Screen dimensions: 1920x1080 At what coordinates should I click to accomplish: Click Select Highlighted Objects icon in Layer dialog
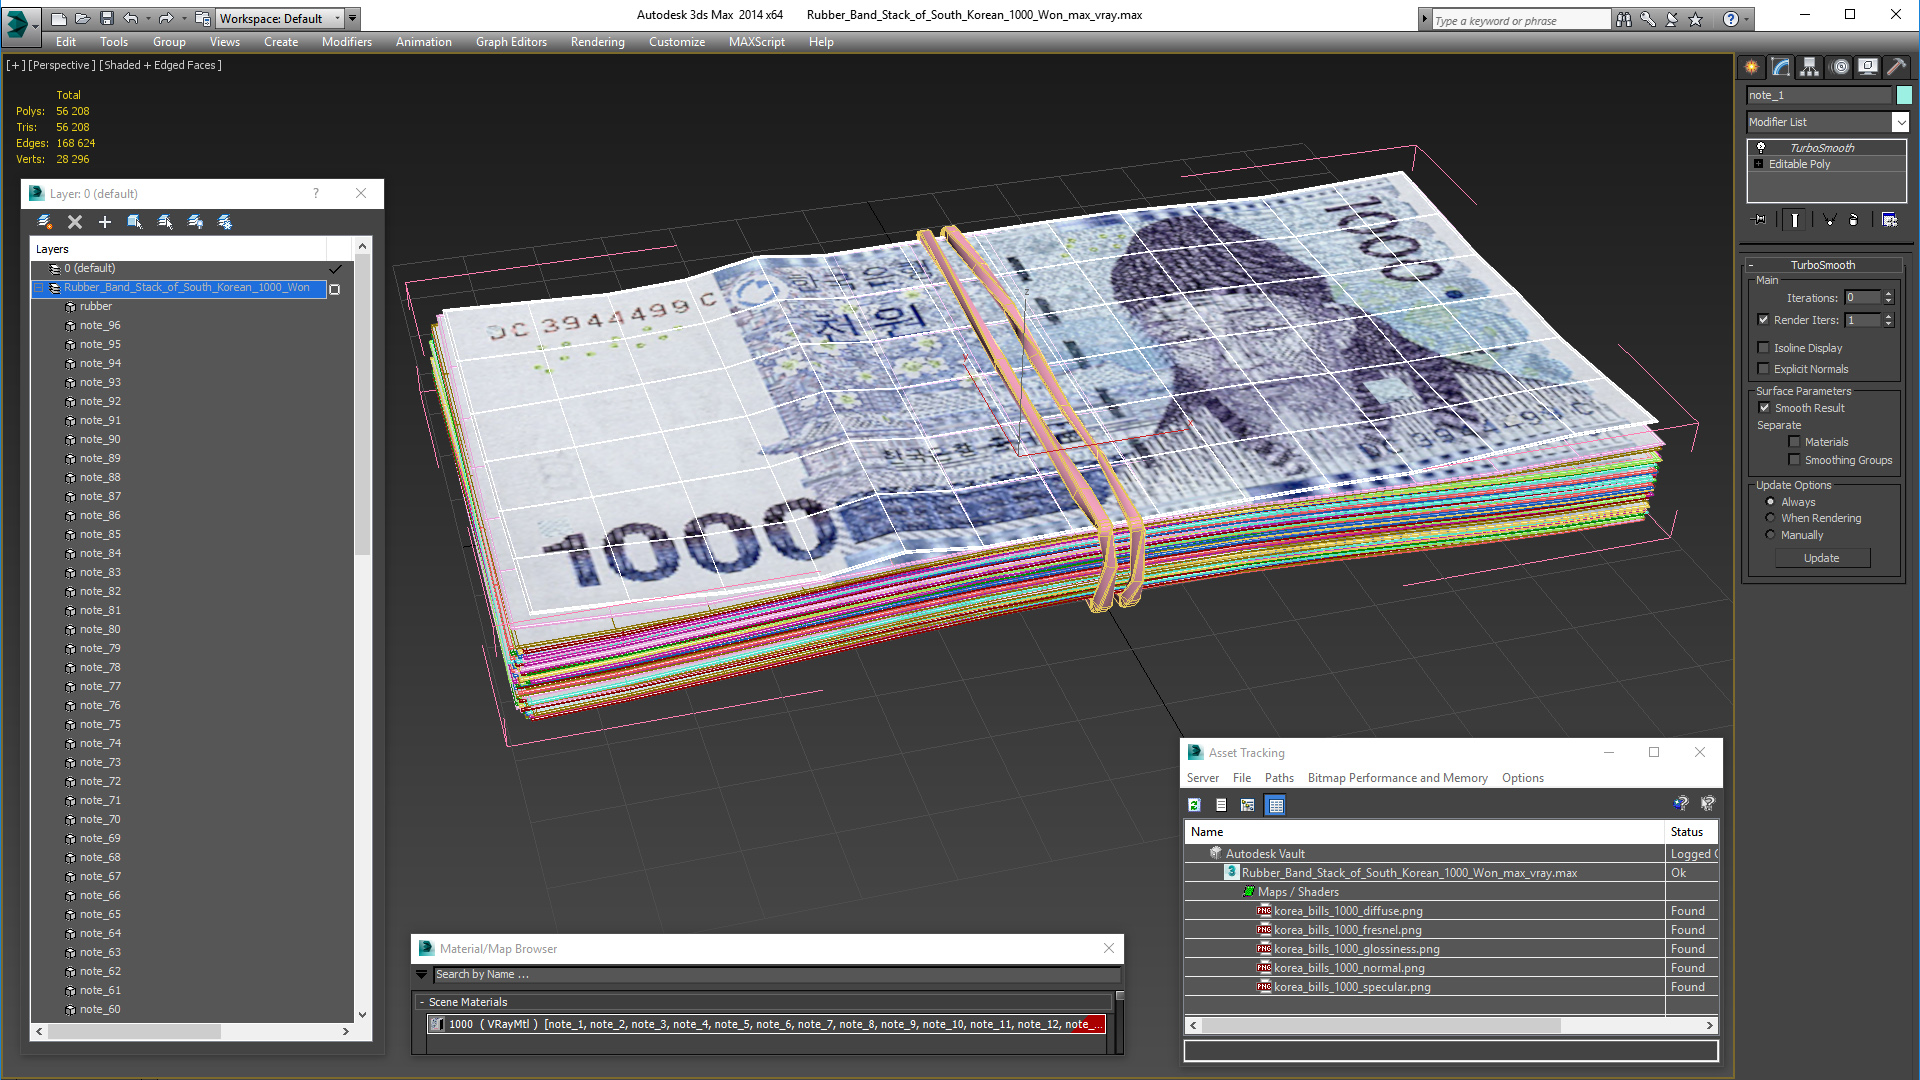pos(135,222)
